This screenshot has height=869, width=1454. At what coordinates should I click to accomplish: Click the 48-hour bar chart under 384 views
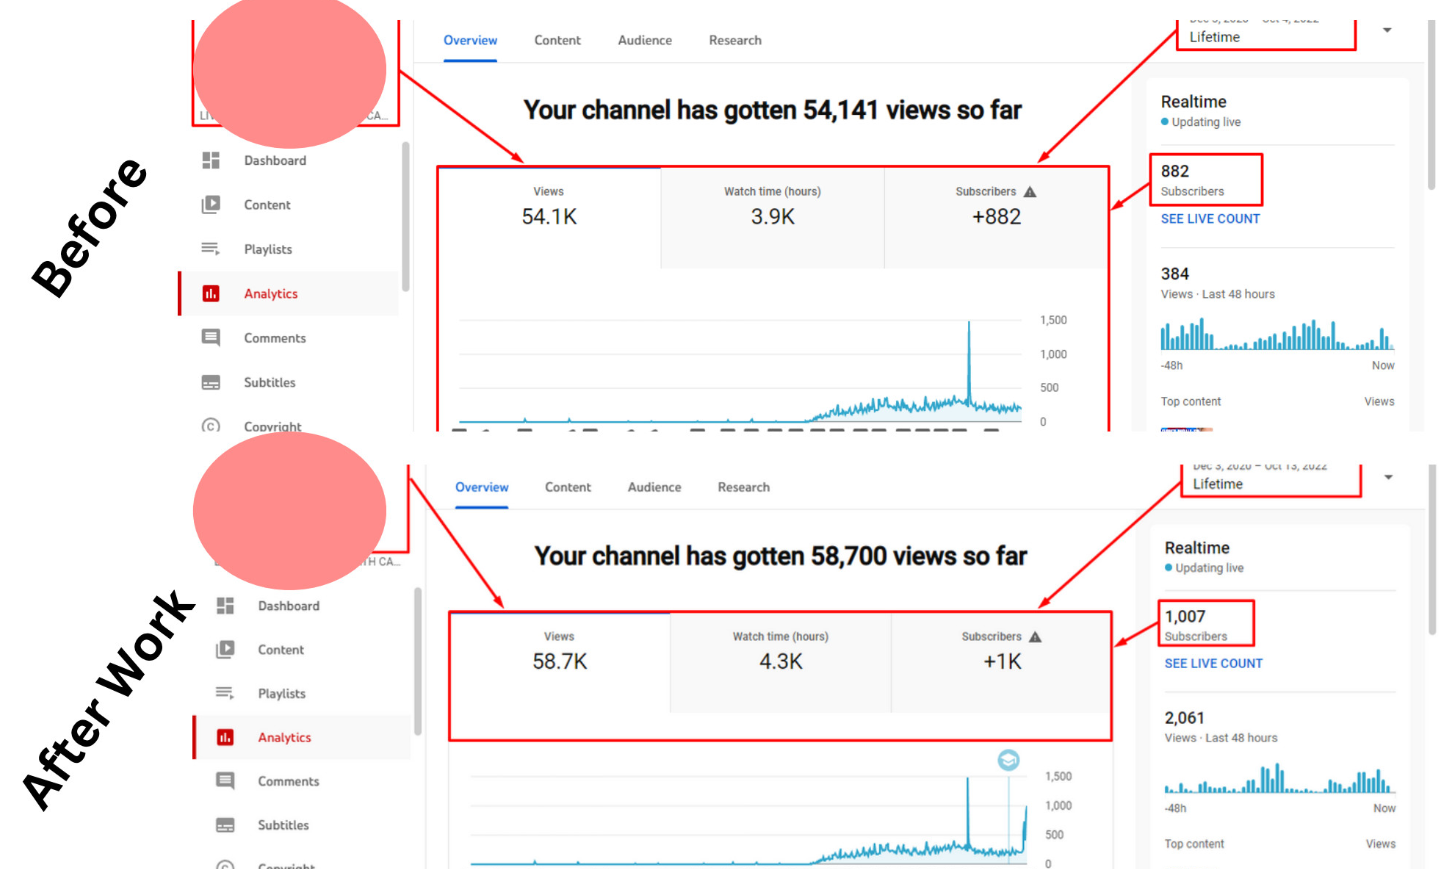1276,336
